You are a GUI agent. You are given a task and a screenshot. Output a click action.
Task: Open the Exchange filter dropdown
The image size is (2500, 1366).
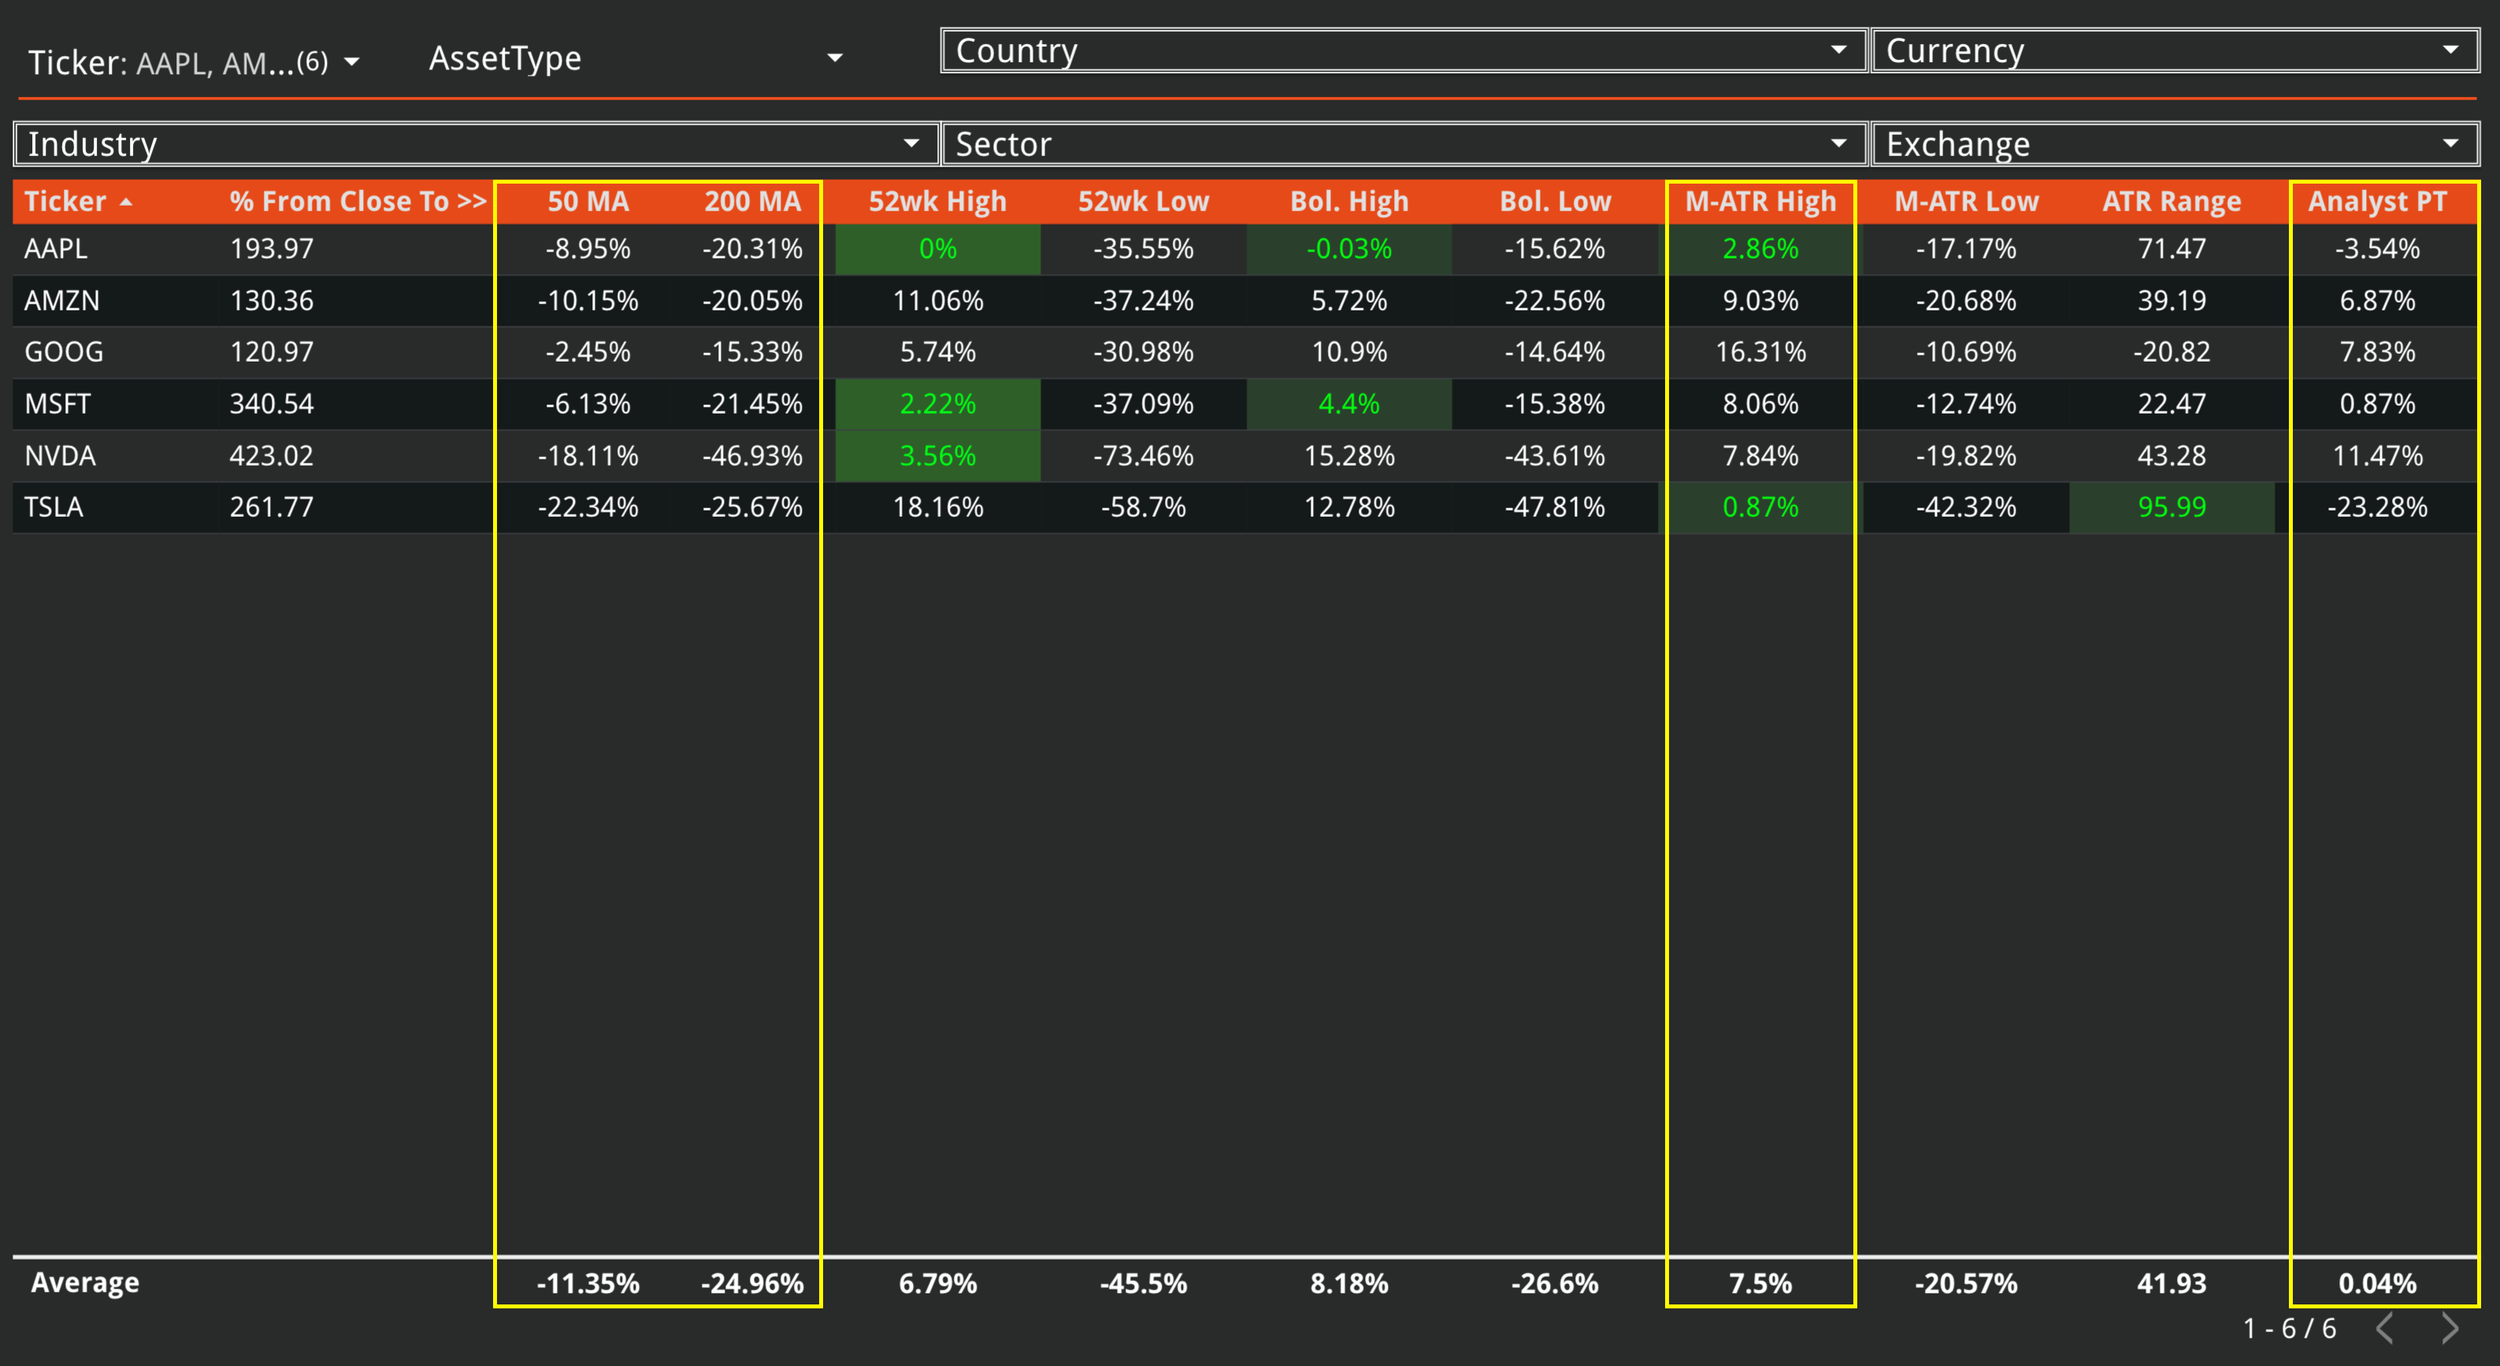pyautogui.click(x=2450, y=144)
